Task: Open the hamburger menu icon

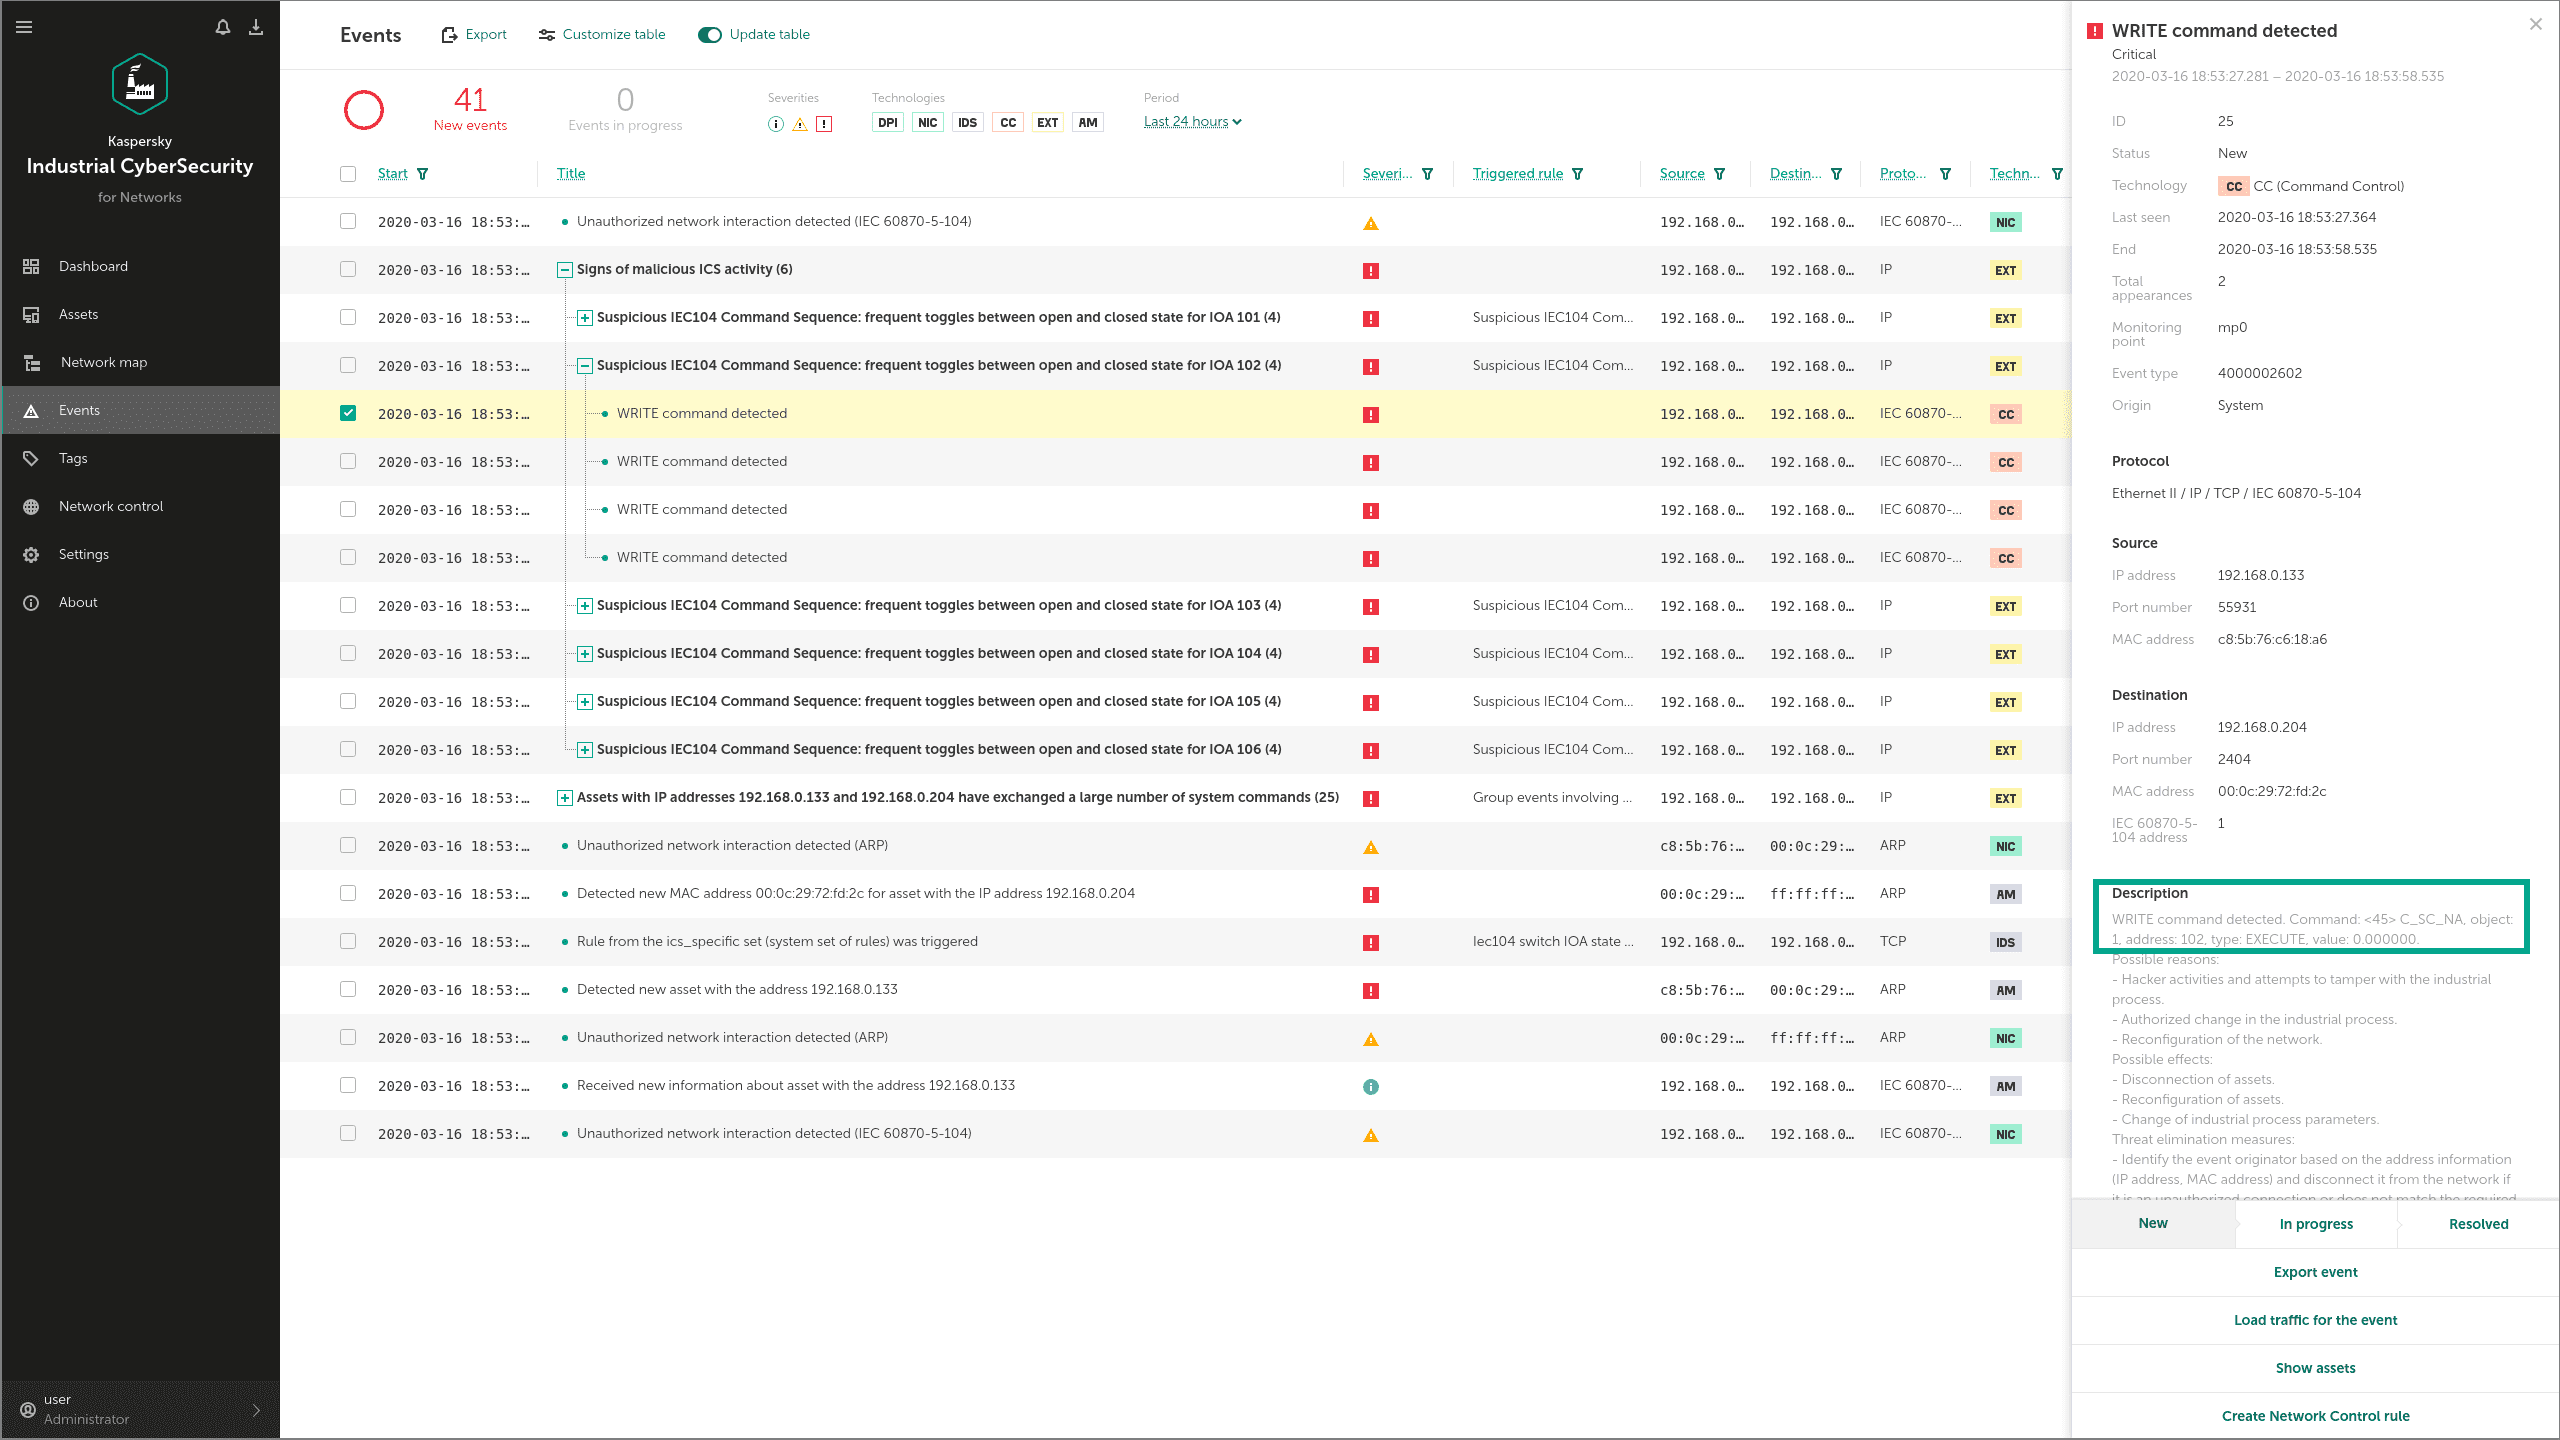Action: click(24, 27)
